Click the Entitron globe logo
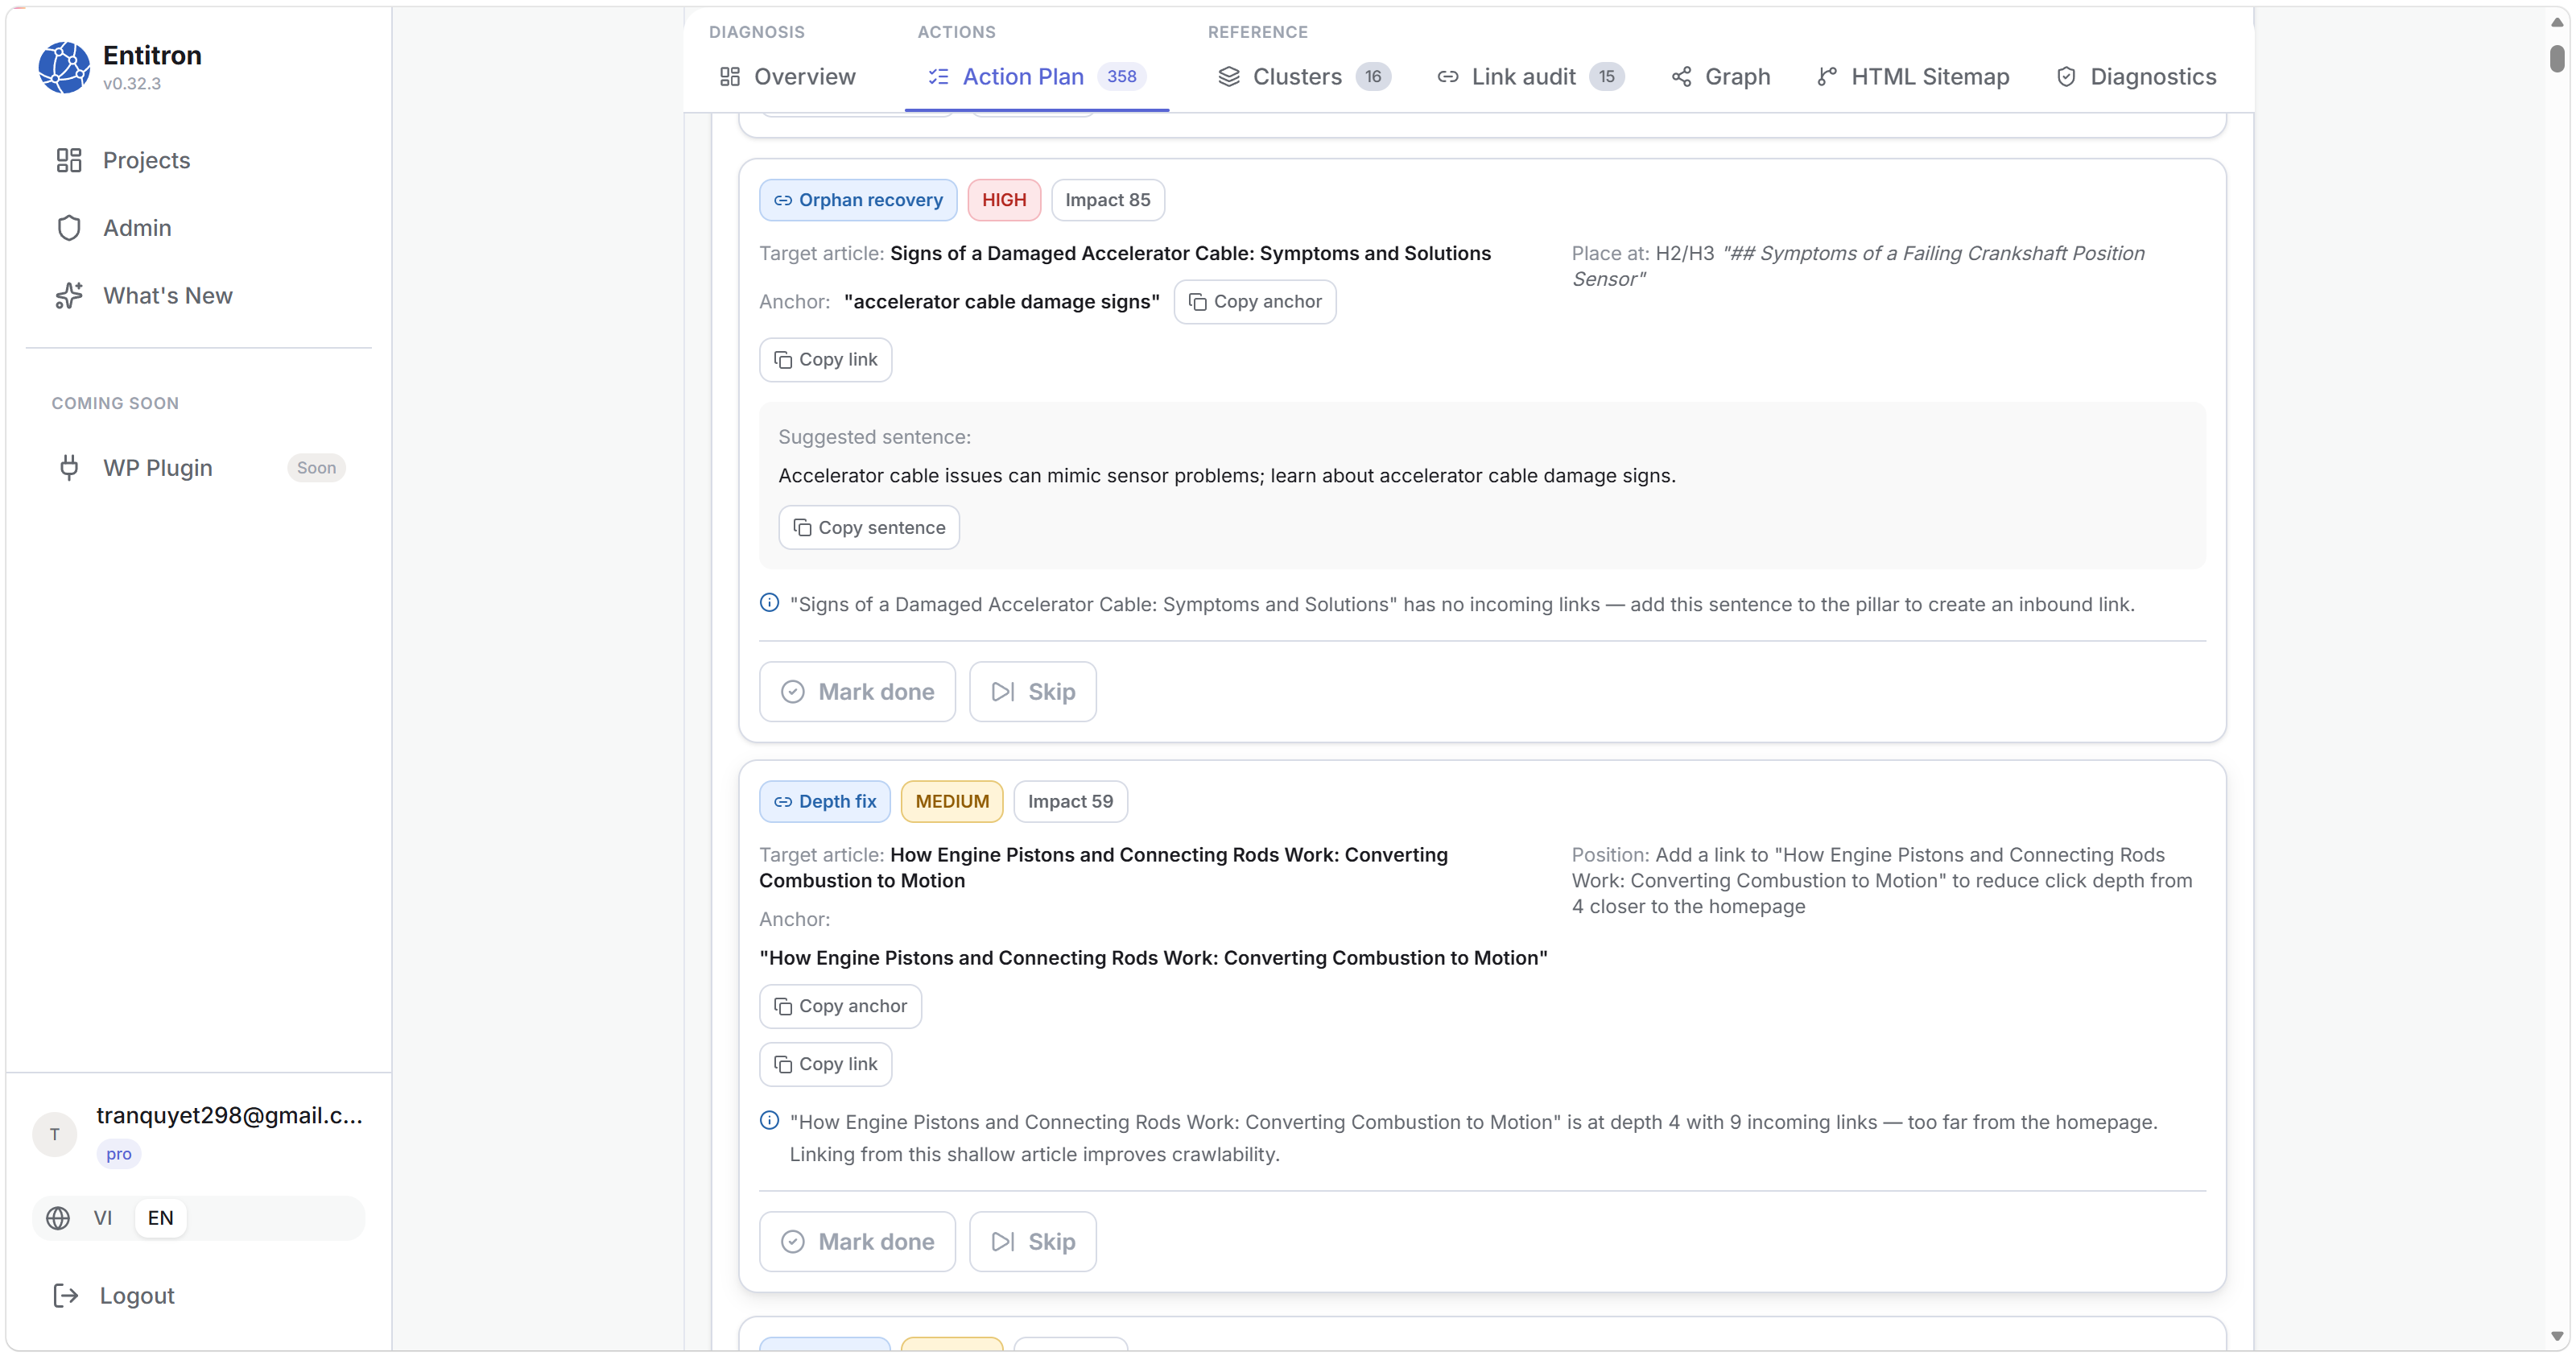The image size is (2576, 1356). pos(64,67)
